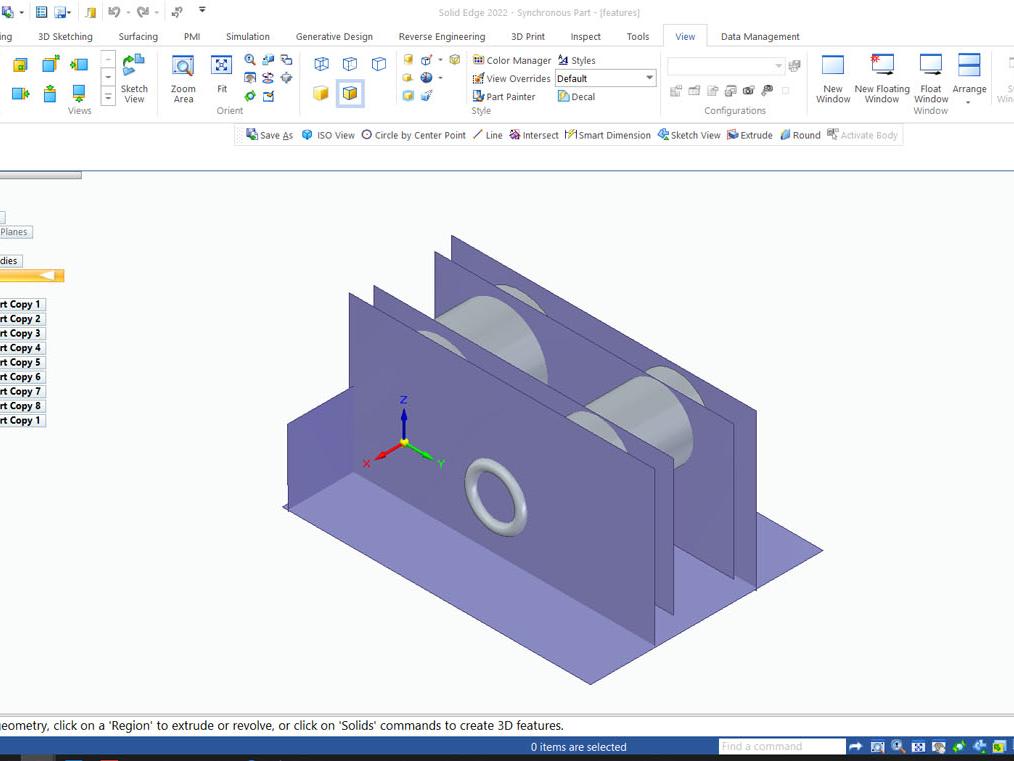The height and width of the screenshot is (761, 1014).
Task: Select the visible edges cube style
Action: 379,63
